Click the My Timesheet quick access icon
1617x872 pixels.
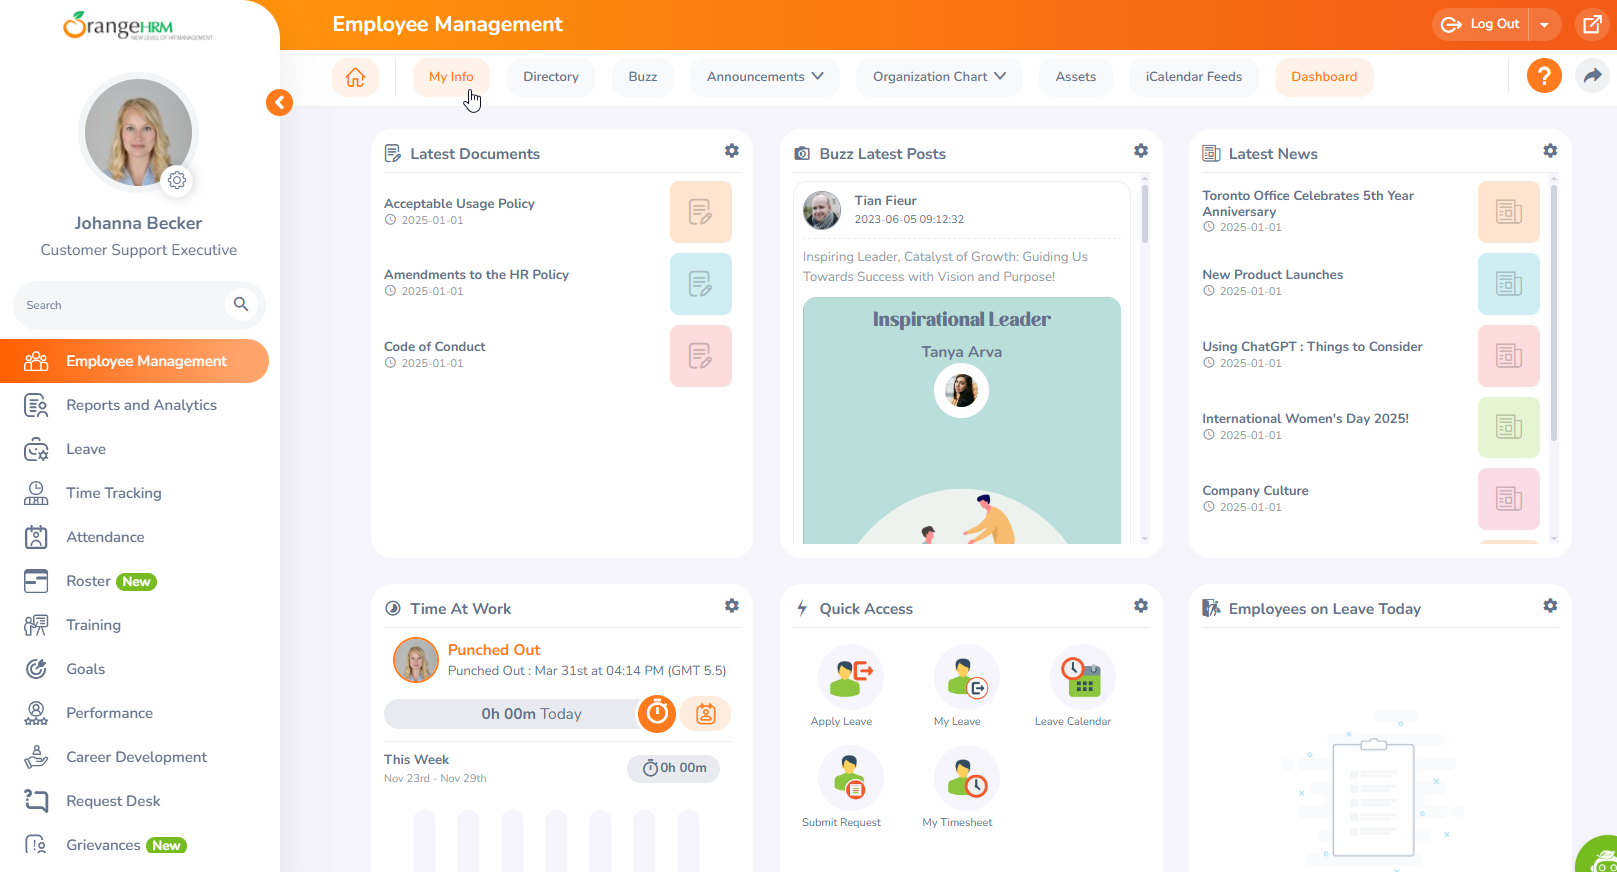tap(966, 779)
